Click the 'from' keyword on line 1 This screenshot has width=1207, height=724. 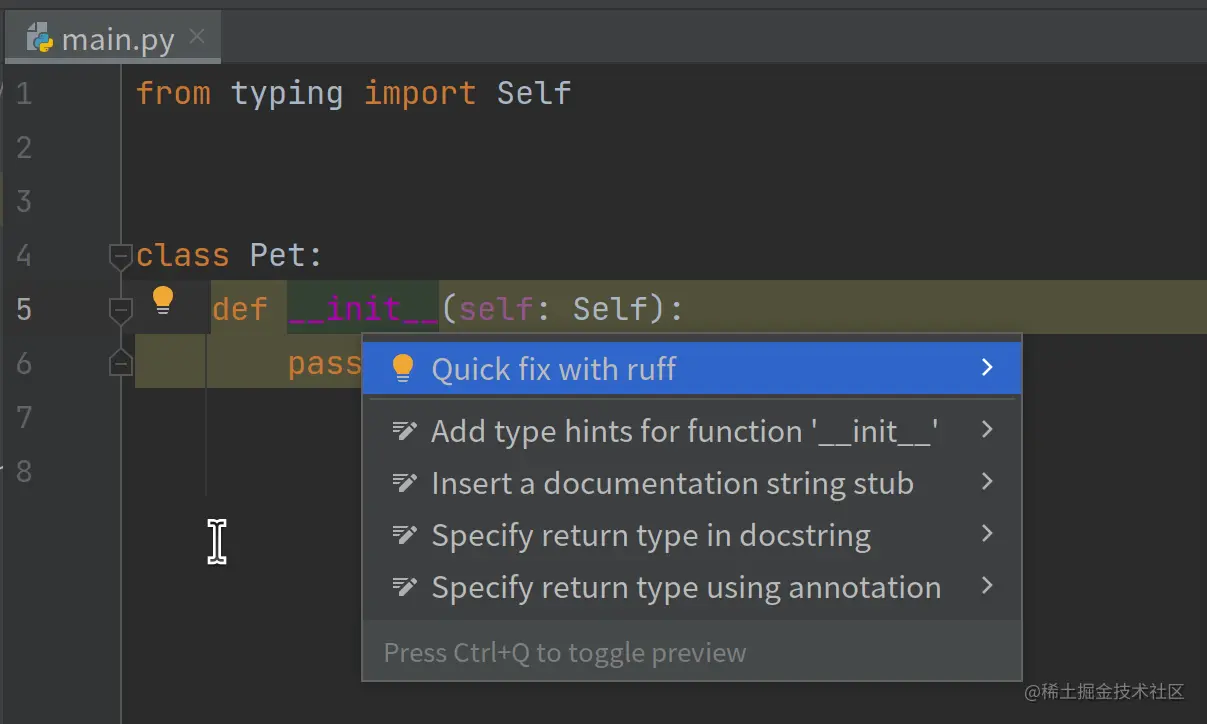tap(173, 93)
